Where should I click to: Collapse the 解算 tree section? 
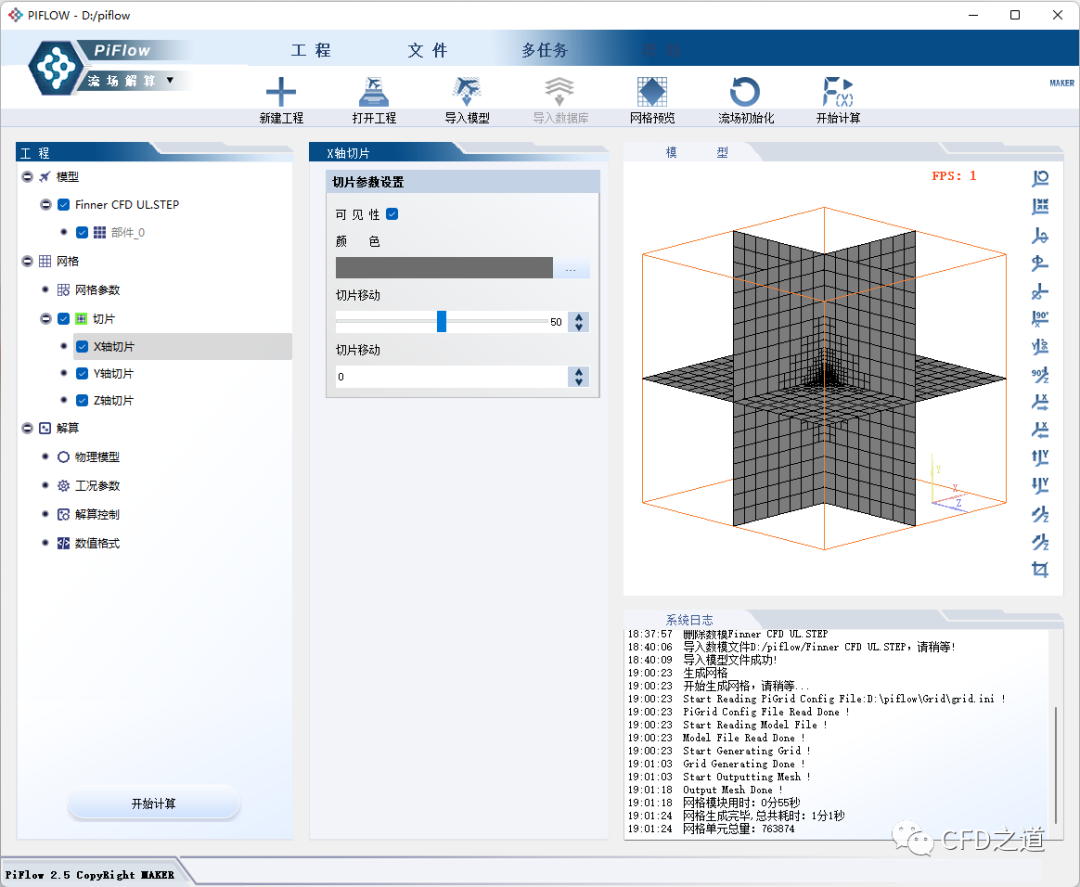(x=27, y=428)
